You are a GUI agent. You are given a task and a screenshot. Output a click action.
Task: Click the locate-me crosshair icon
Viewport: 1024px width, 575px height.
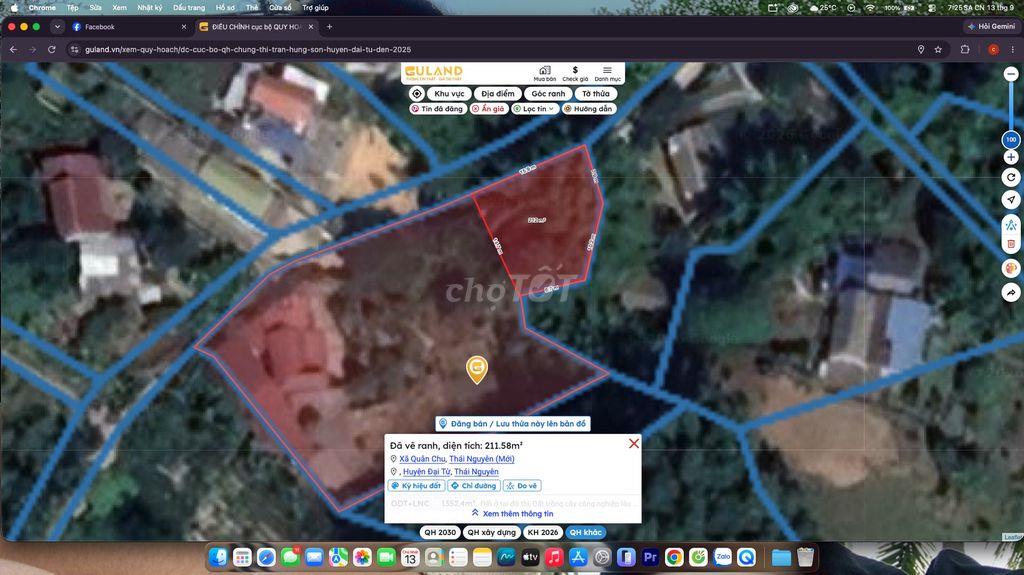(x=417, y=93)
